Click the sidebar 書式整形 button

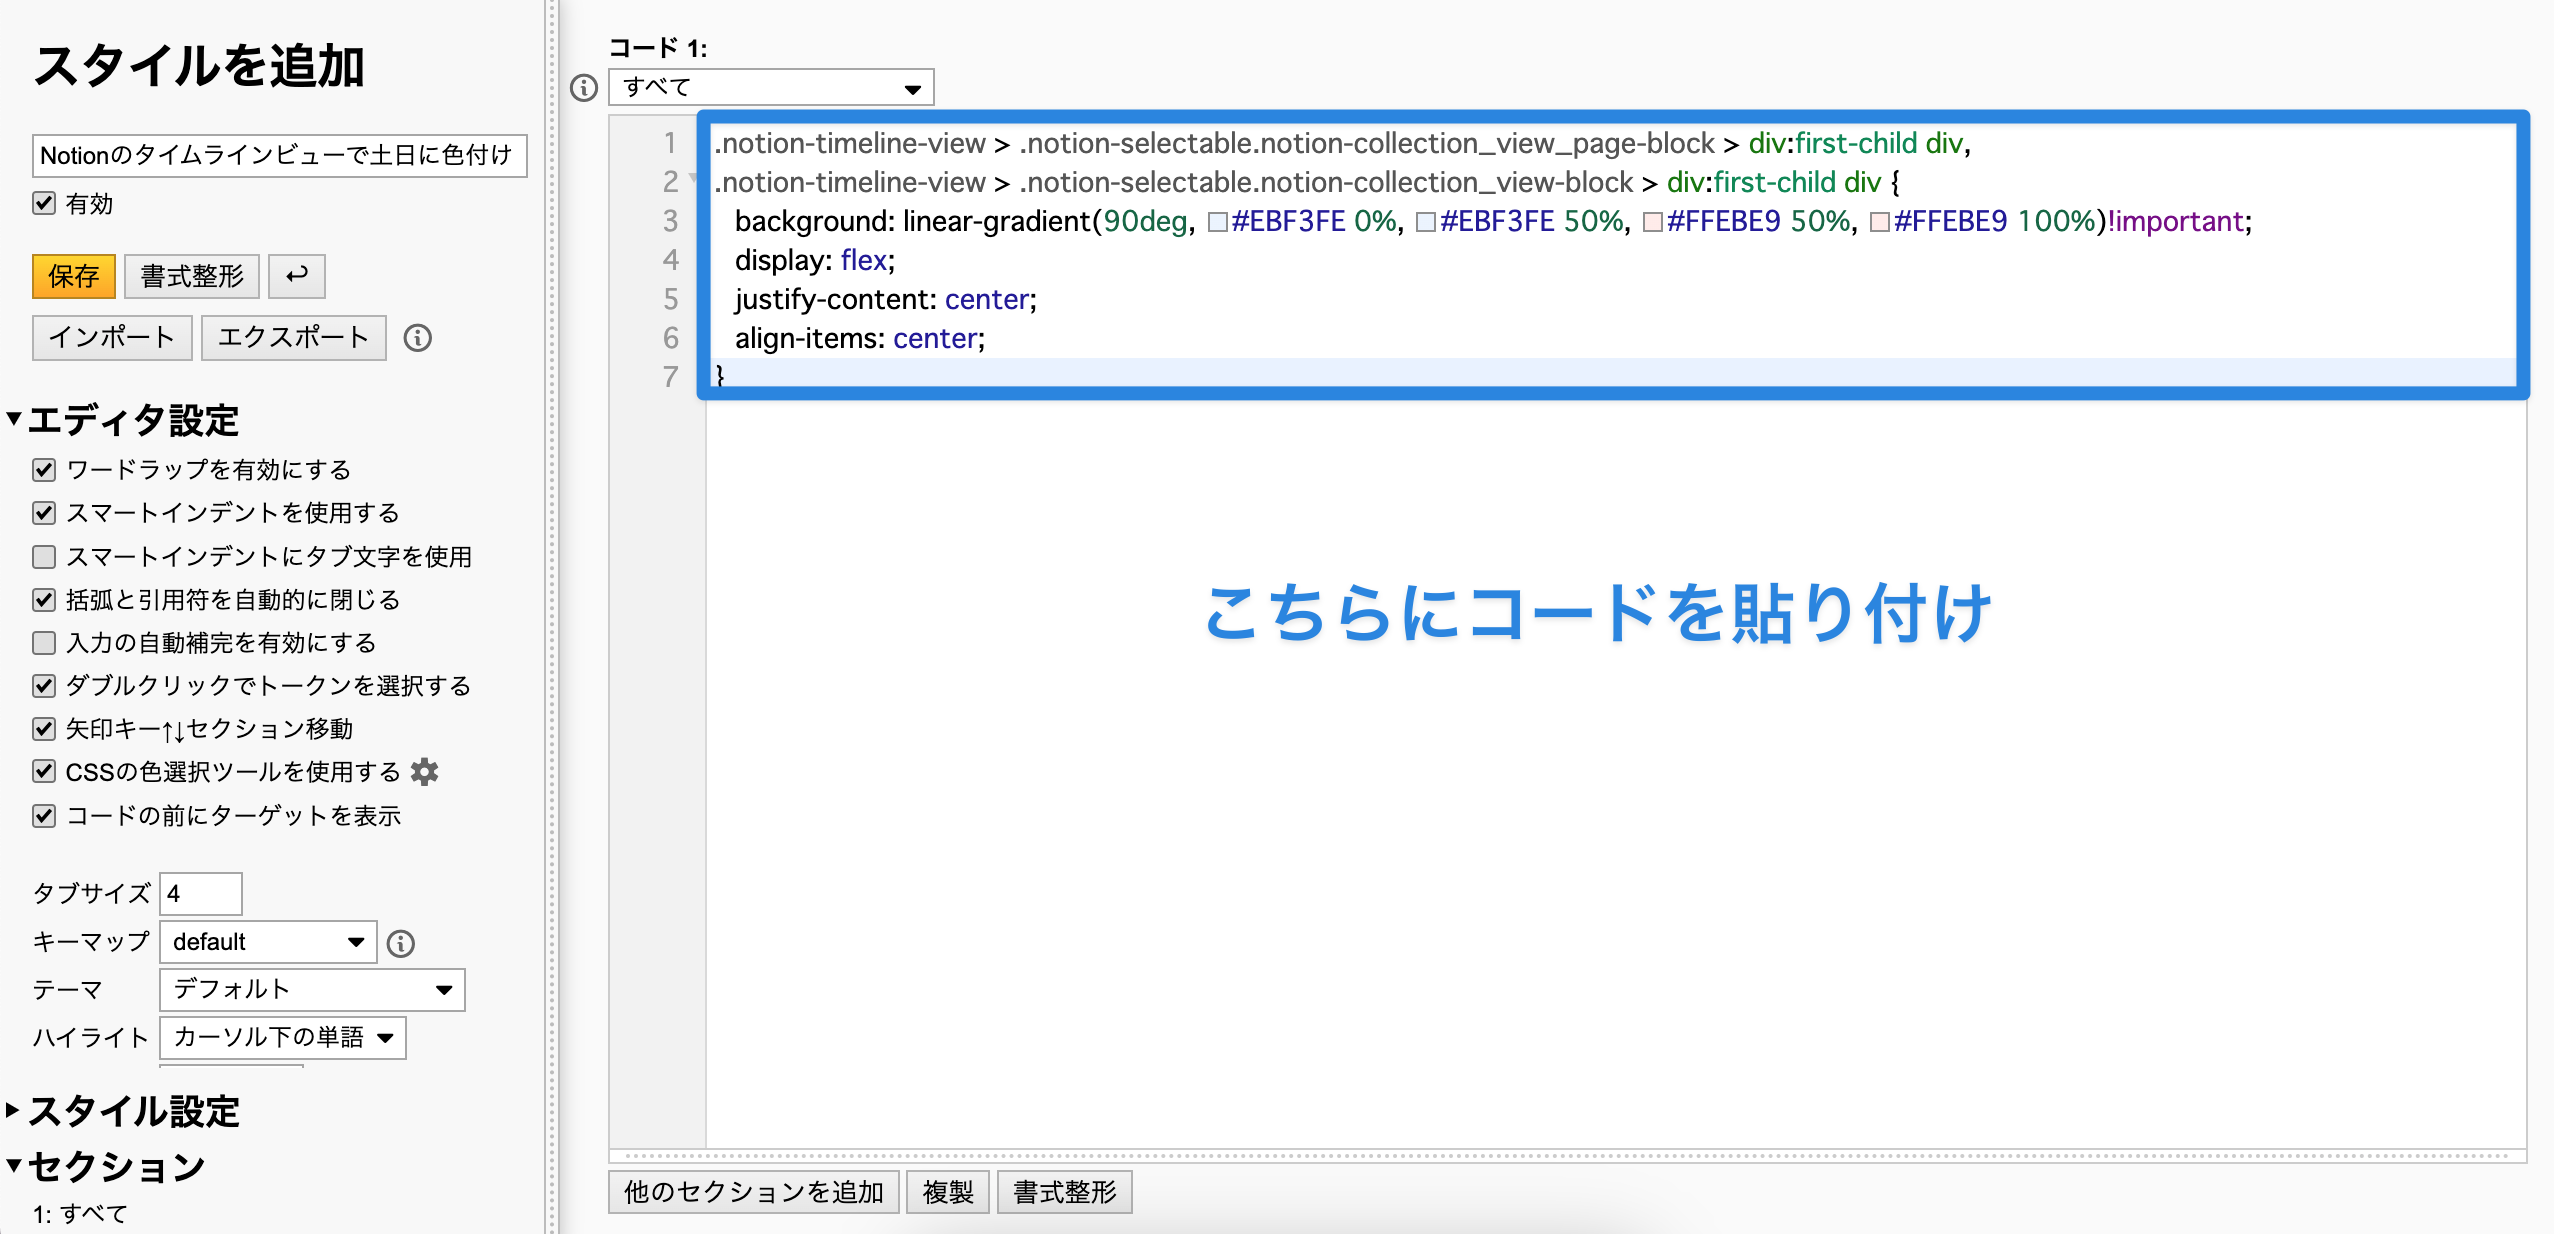click(192, 276)
